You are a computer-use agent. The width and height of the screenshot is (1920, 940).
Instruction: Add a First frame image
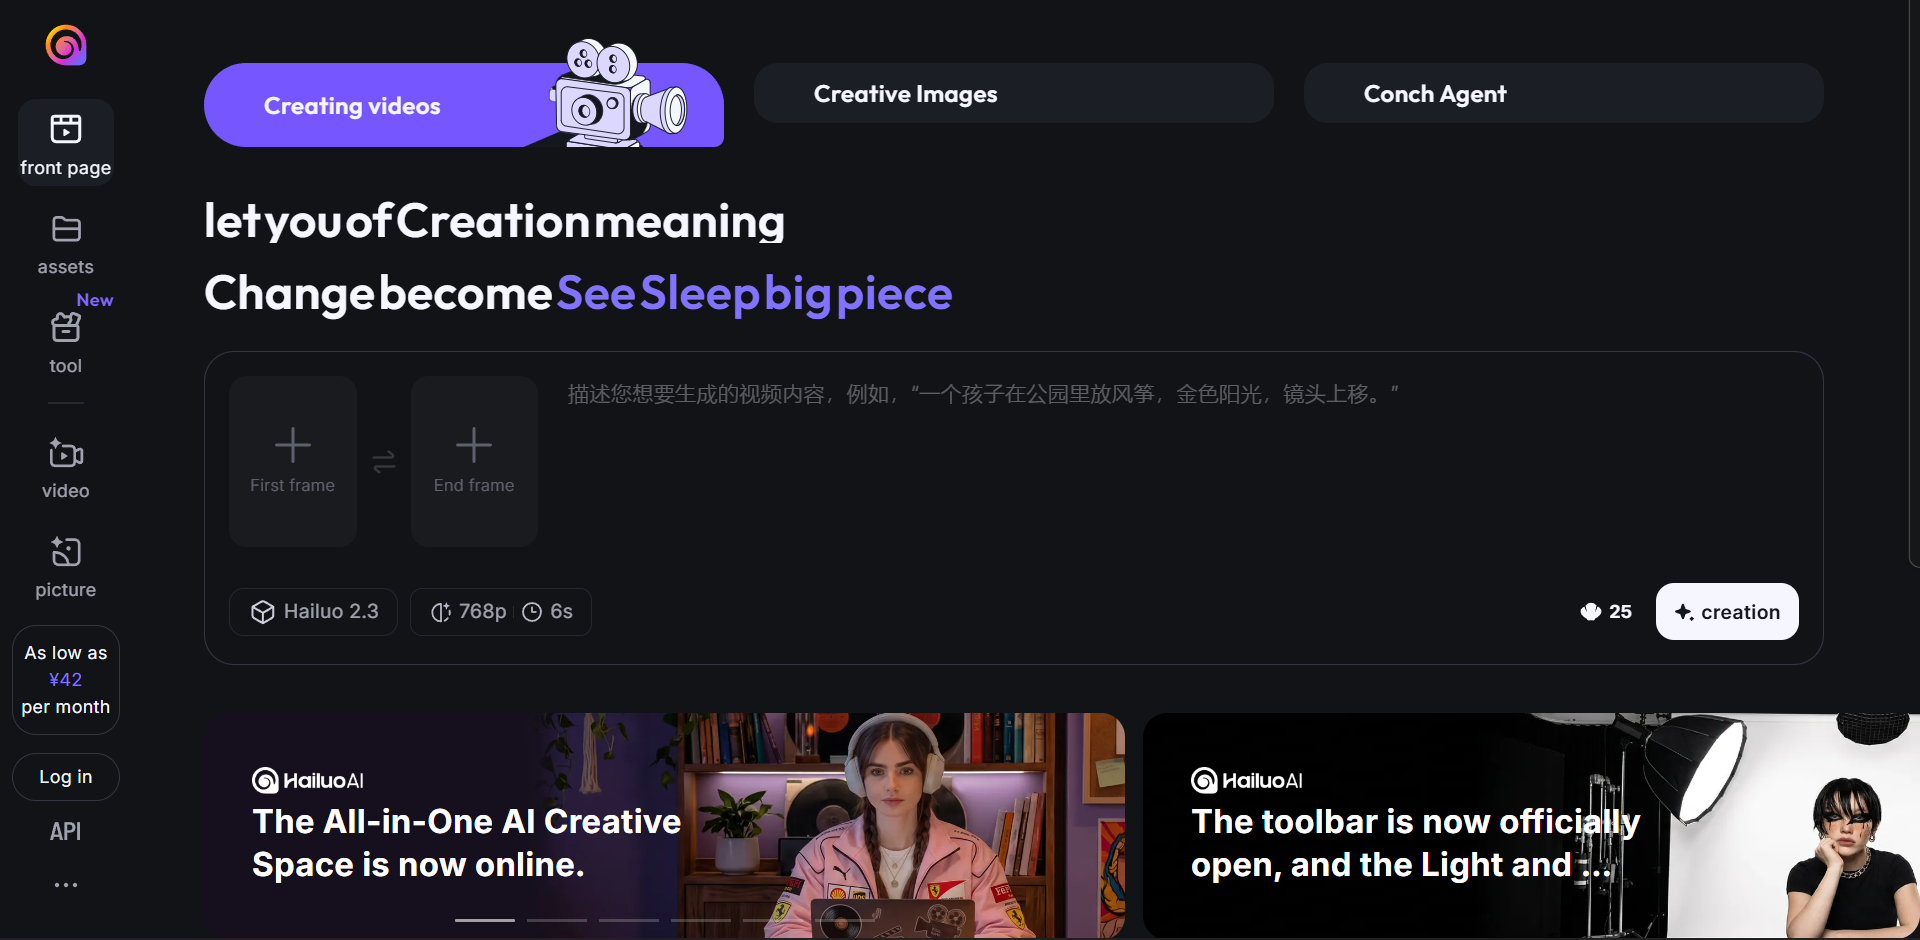point(293,461)
